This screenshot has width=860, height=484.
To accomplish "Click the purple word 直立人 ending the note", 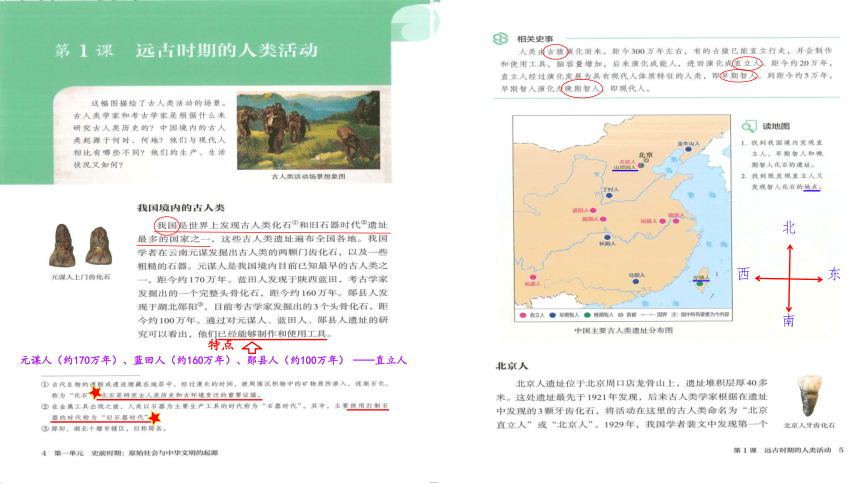I will click(391, 360).
